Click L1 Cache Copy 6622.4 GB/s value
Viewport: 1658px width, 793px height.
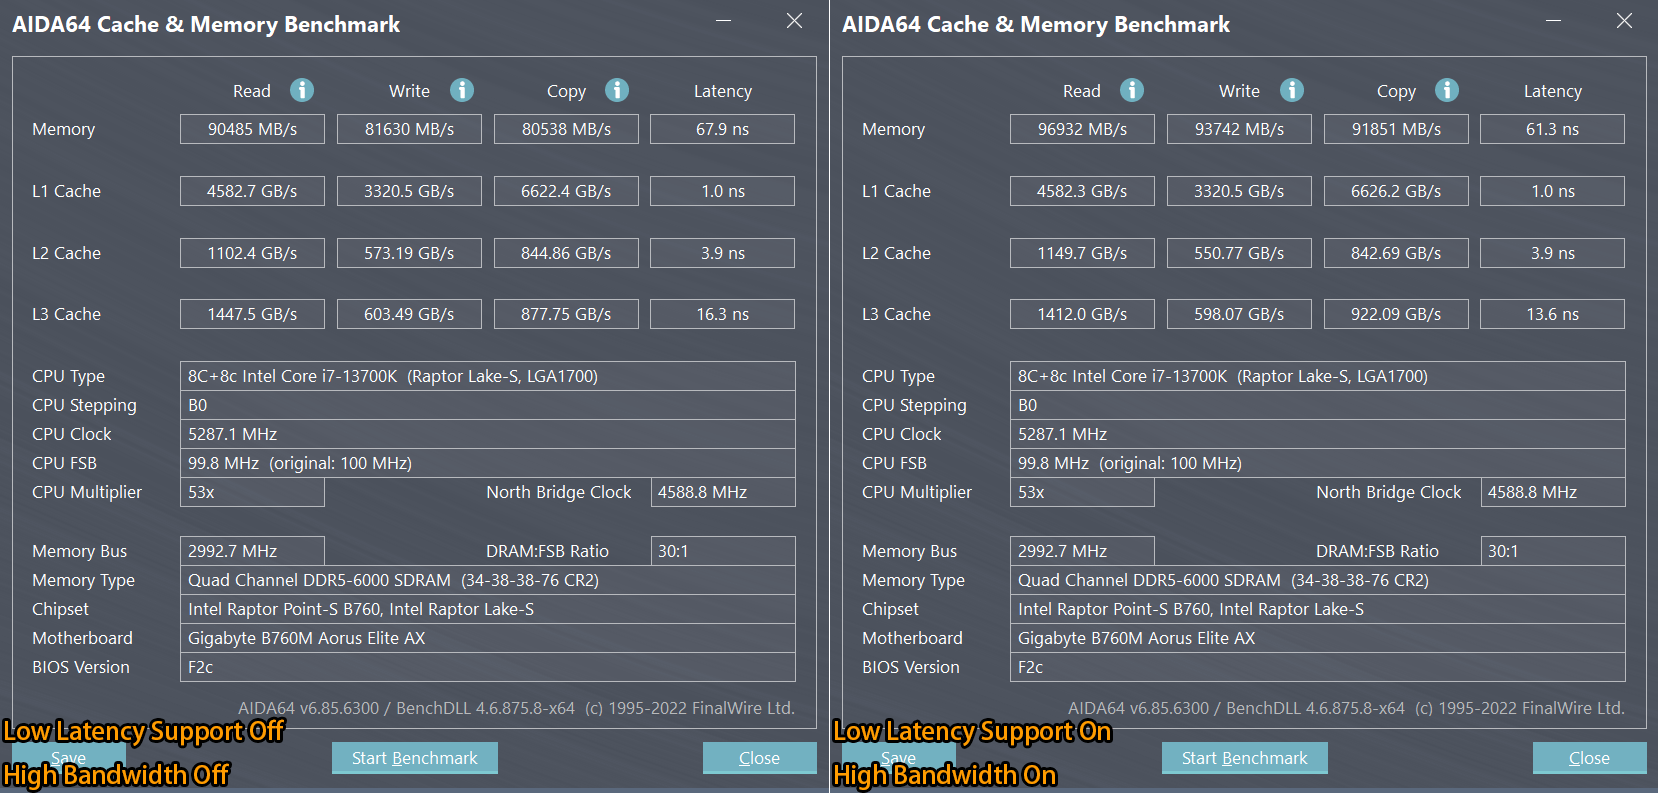pos(566,191)
